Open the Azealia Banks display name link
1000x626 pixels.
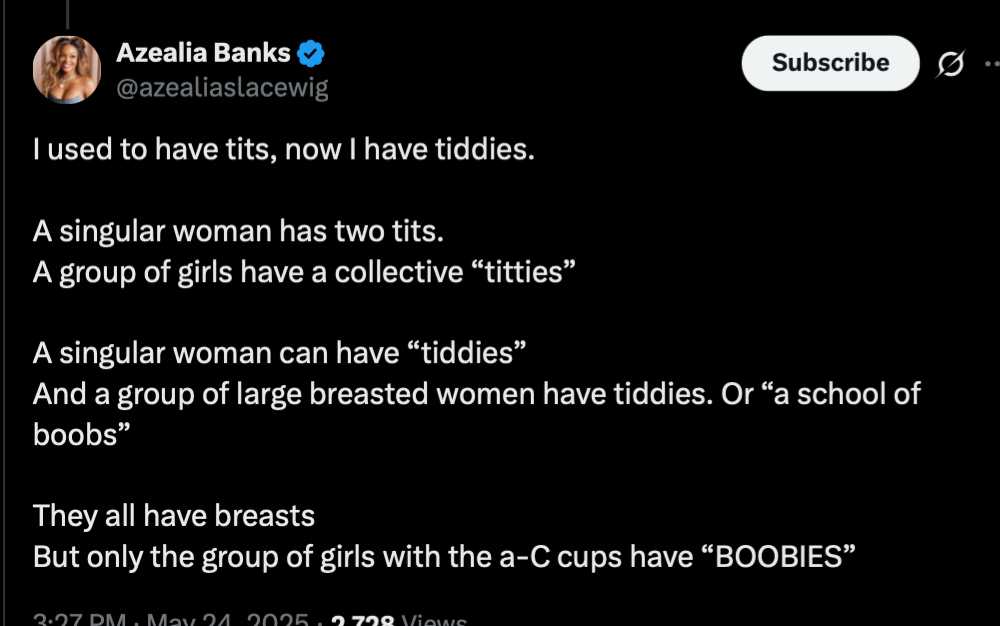203,53
